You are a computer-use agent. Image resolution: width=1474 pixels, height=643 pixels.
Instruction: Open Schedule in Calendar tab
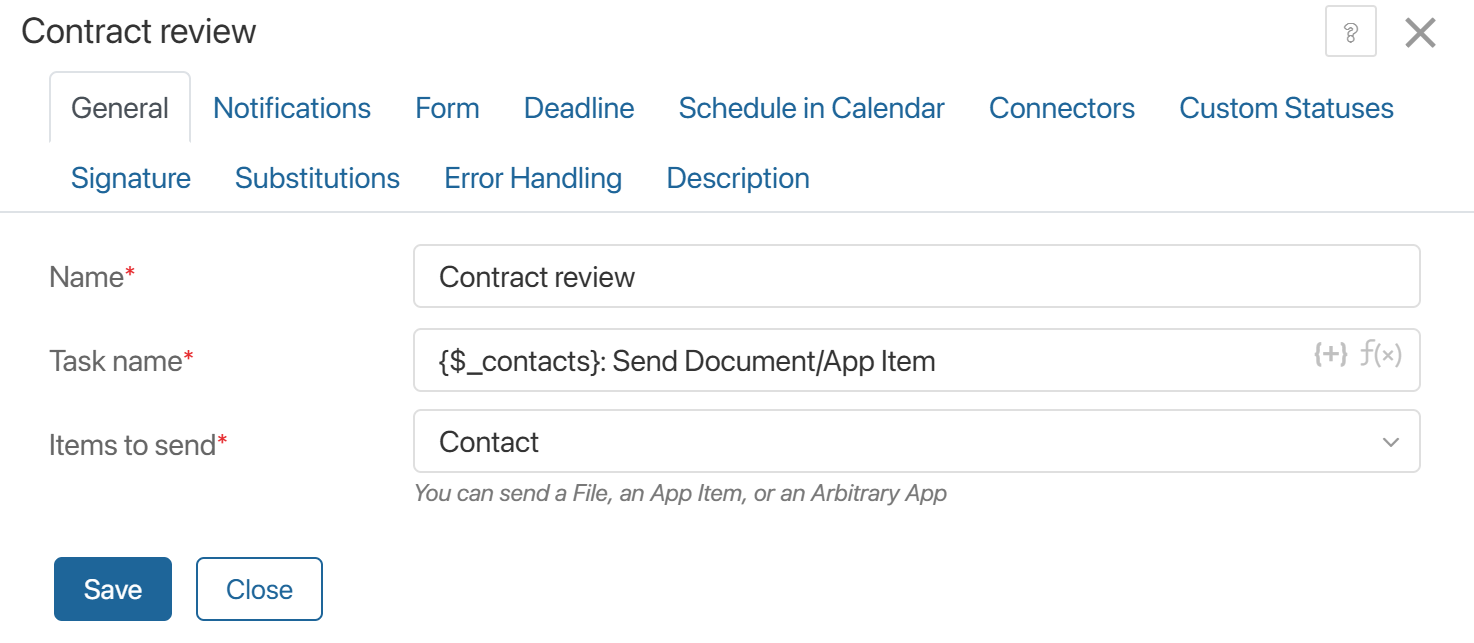(811, 108)
